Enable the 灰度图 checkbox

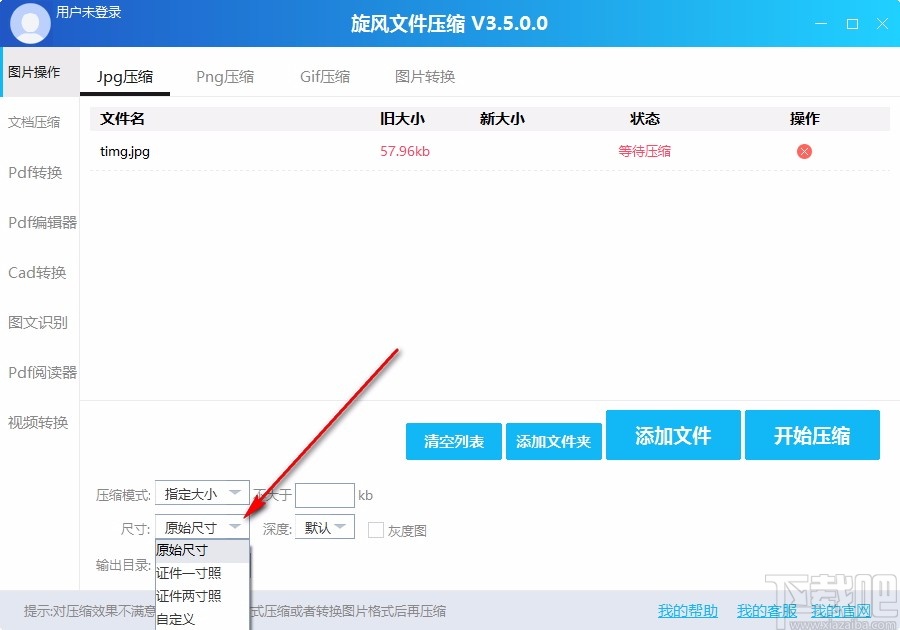point(375,530)
